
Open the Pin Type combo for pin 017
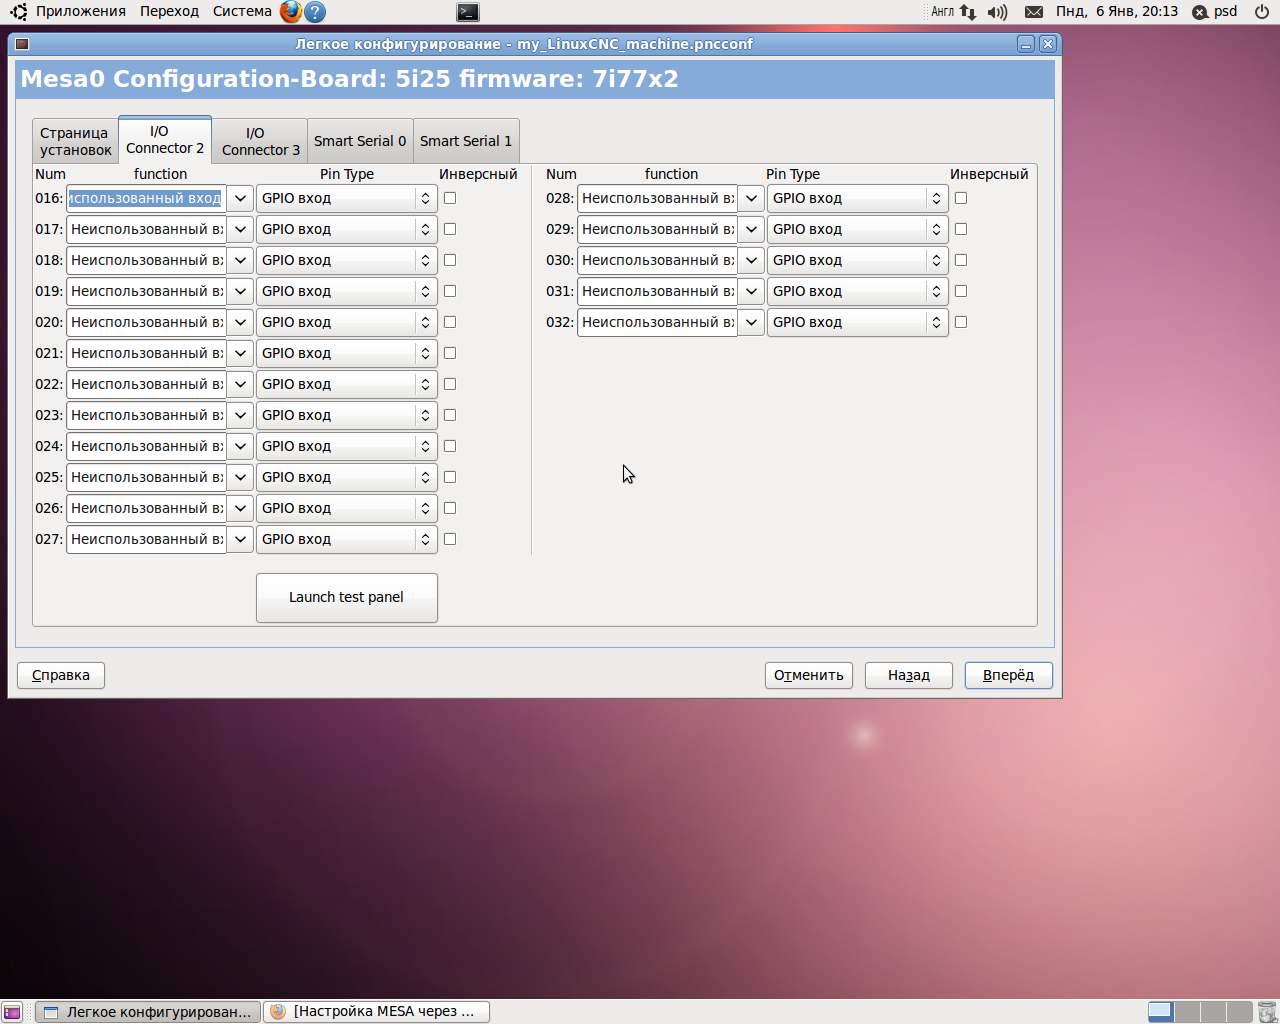tap(347, 229)
